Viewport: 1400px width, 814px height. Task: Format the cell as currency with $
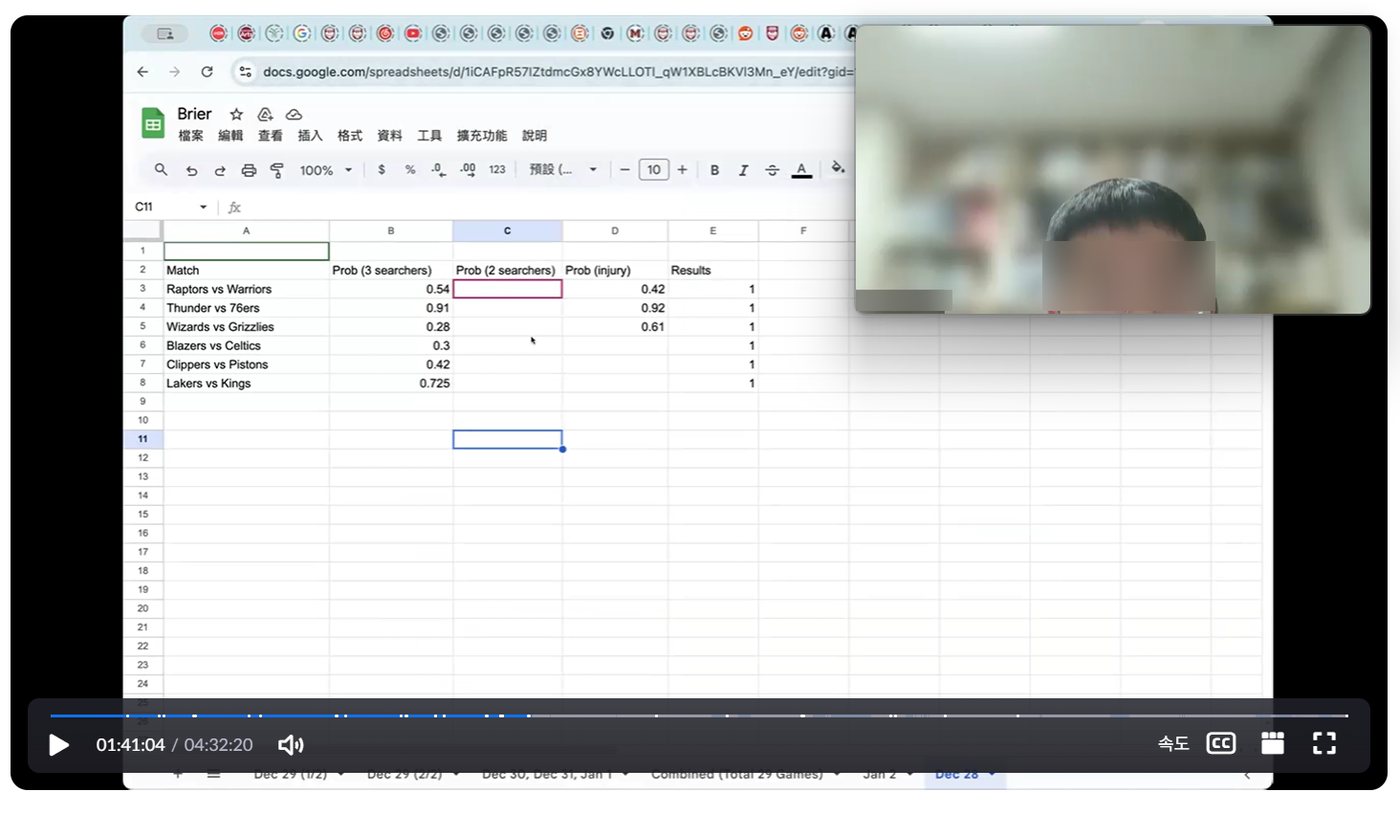tap(381, 170)
